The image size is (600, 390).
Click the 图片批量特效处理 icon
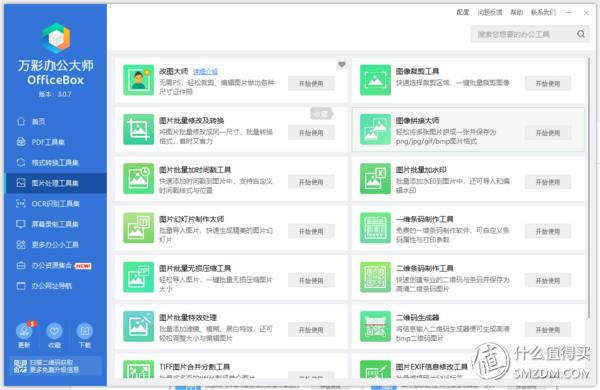[x=139, y=326]
